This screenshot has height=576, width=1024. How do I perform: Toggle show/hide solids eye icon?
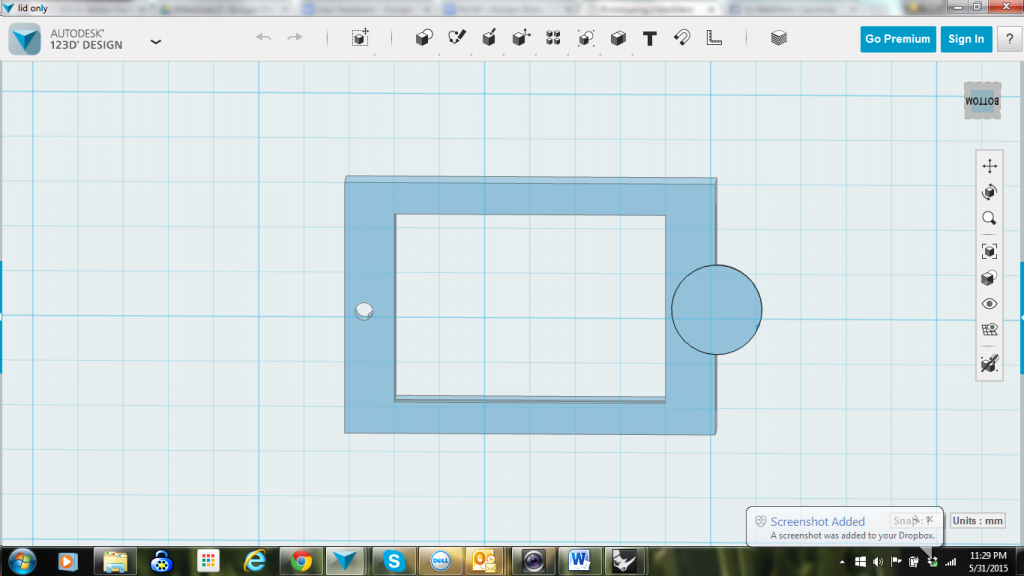point(989,304)
